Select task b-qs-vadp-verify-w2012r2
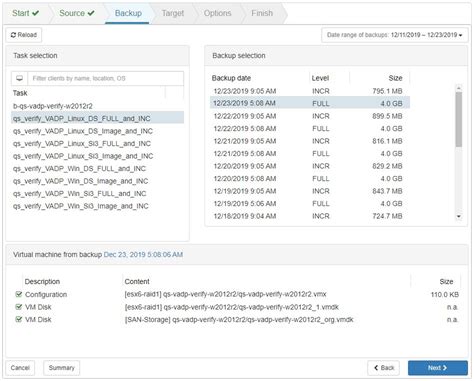Screen dimensions: 474x381 pyautogui.click(x=97, y=106)
